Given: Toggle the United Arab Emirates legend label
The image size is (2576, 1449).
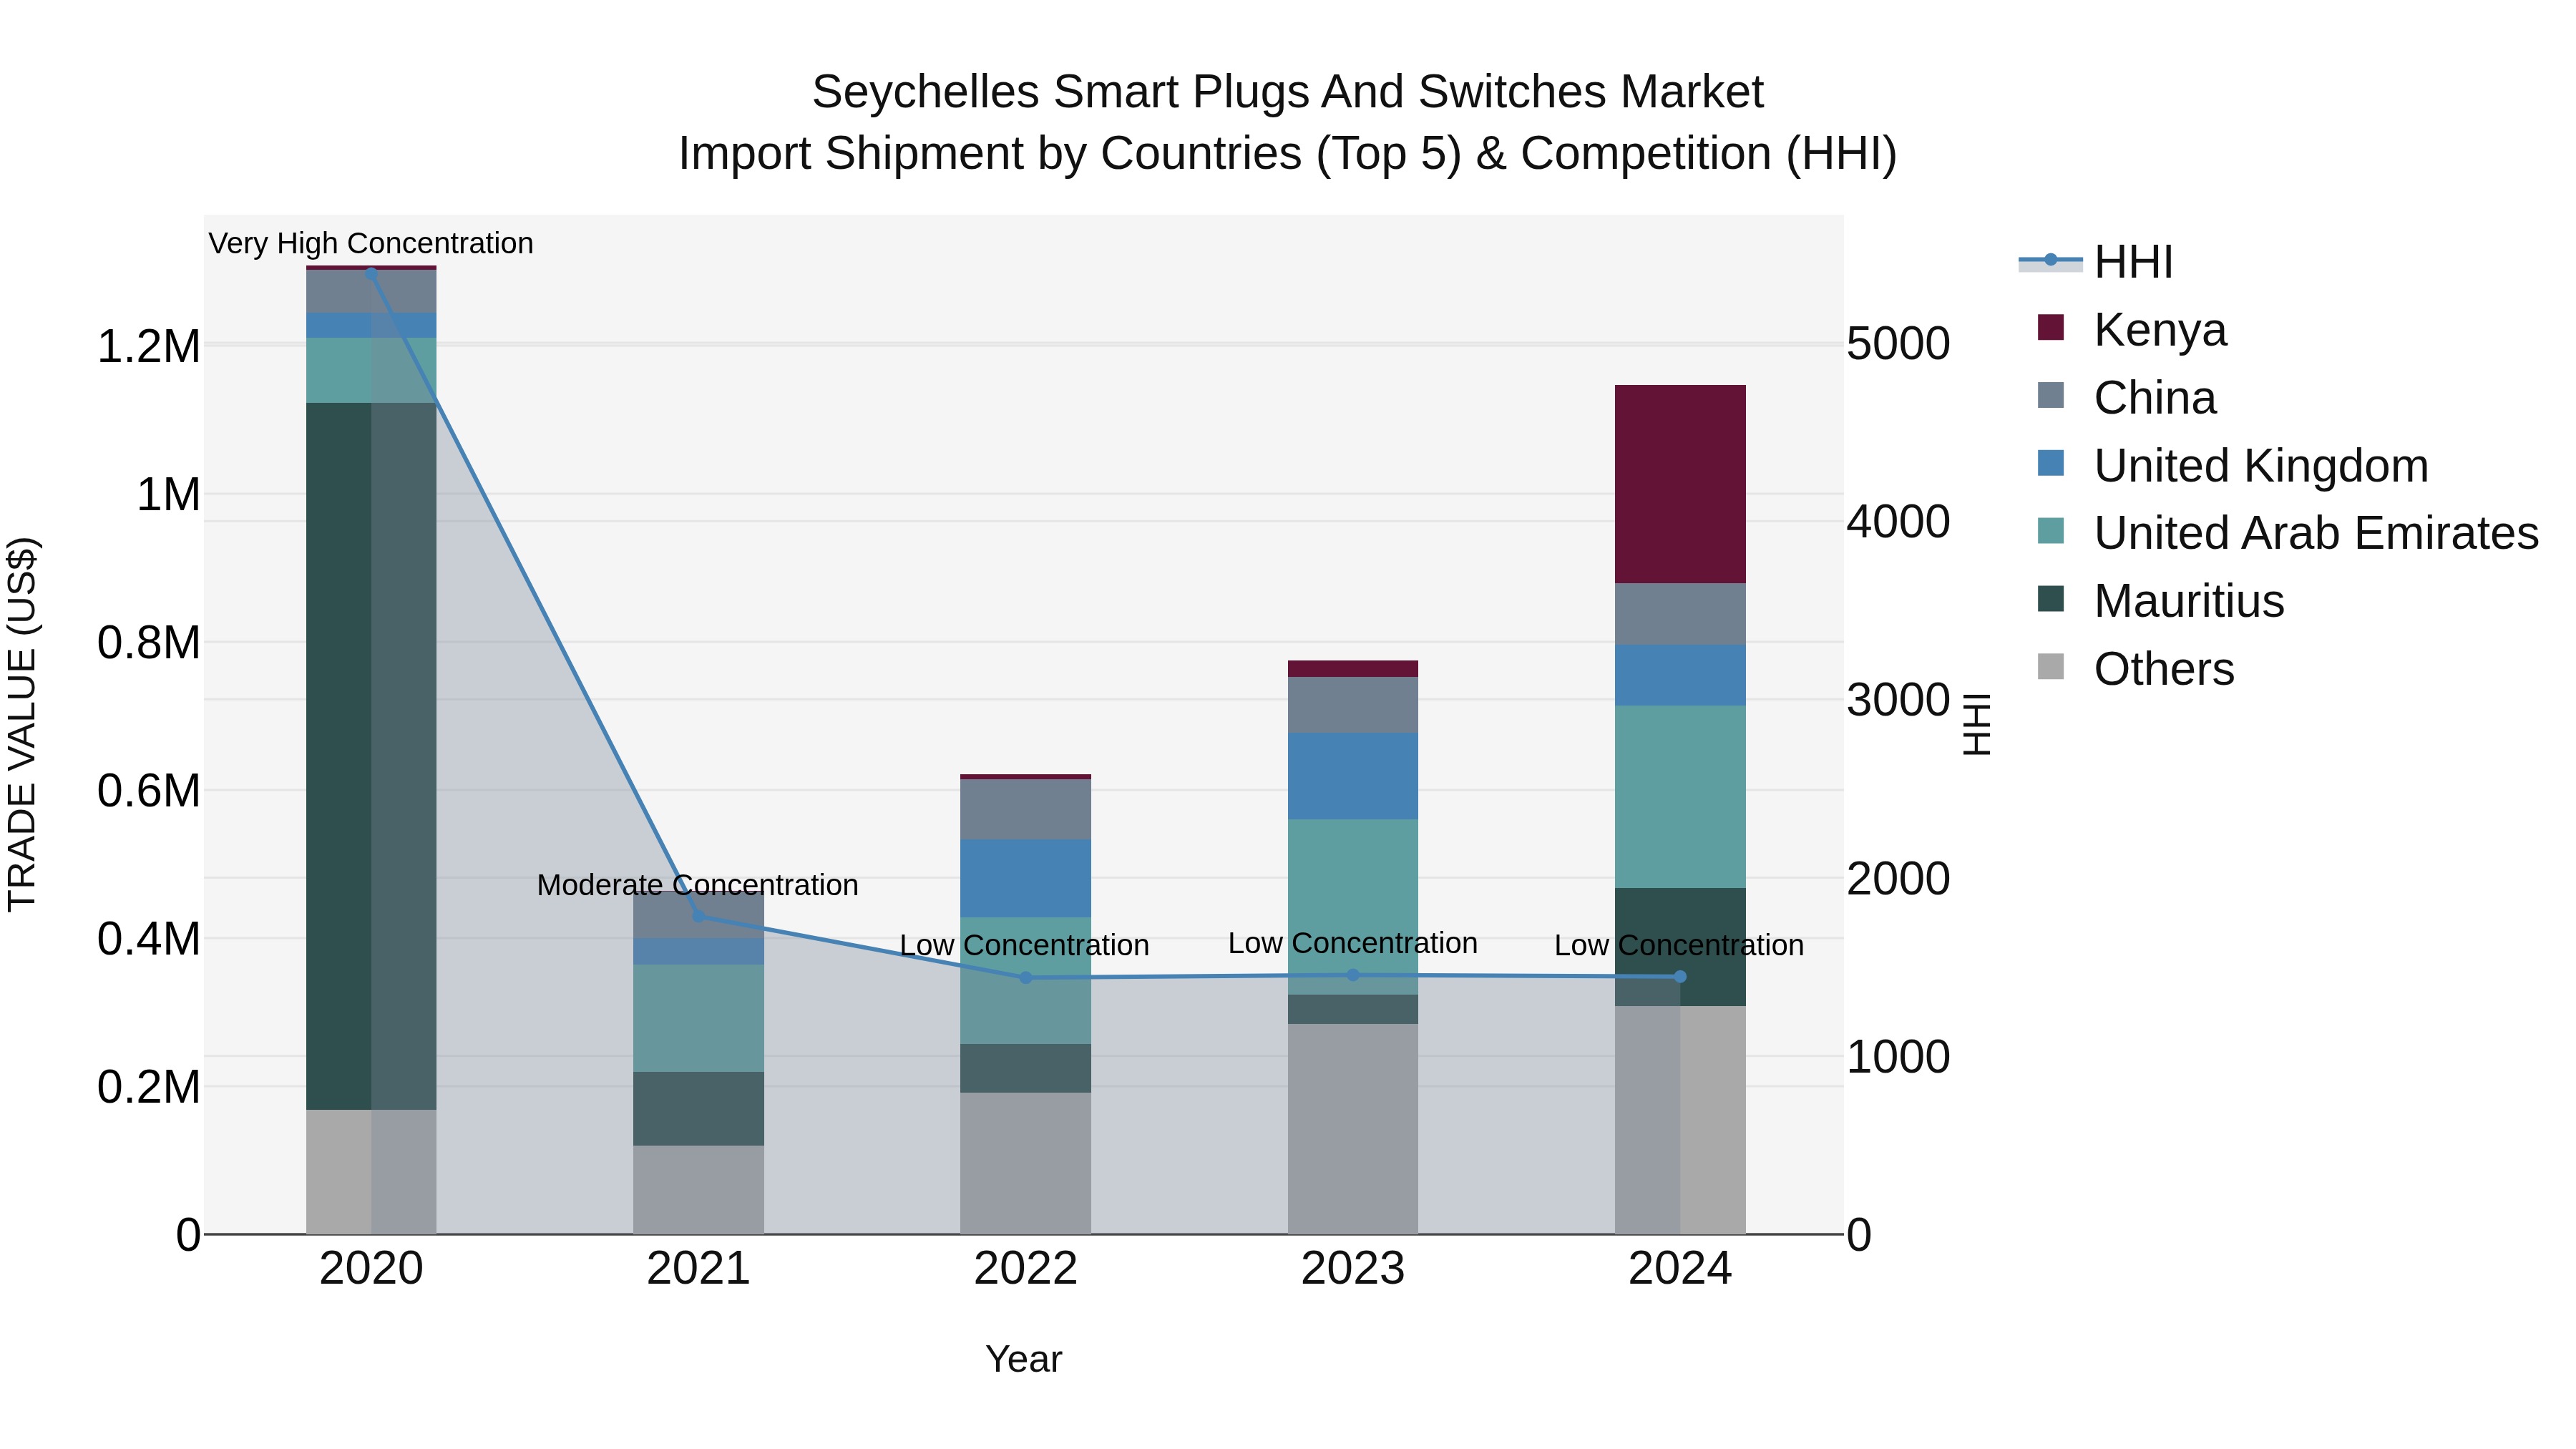Looking at the screenshot, I should click(x=2316, y=533).
